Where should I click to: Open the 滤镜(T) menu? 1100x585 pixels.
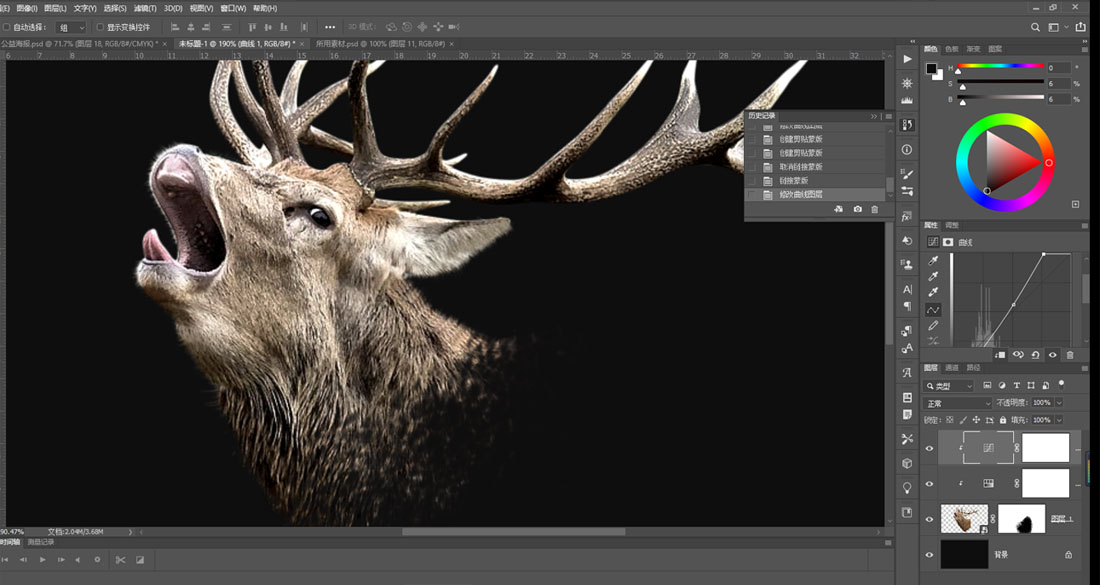[x=145, y=8]
